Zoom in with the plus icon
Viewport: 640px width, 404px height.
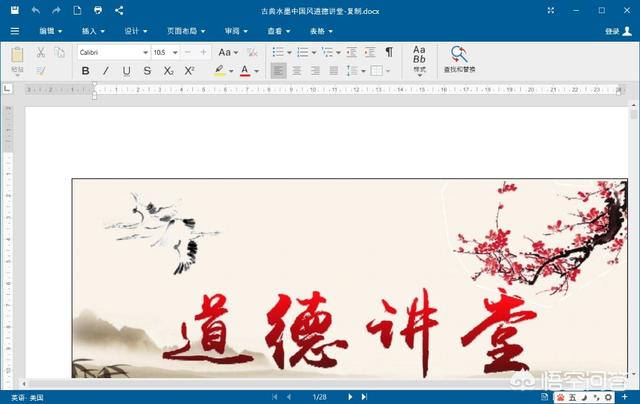[624, 397]
